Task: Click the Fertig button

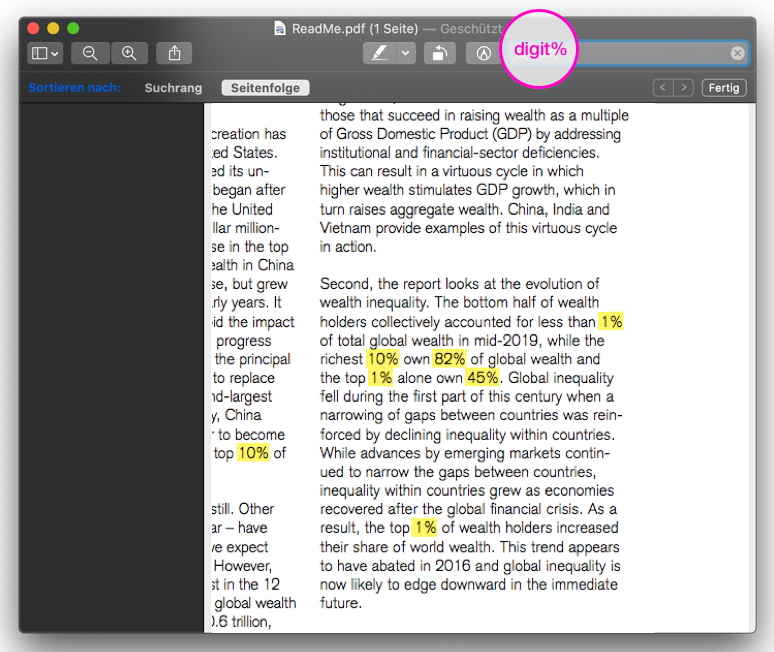Action: [x=724, y=88]
